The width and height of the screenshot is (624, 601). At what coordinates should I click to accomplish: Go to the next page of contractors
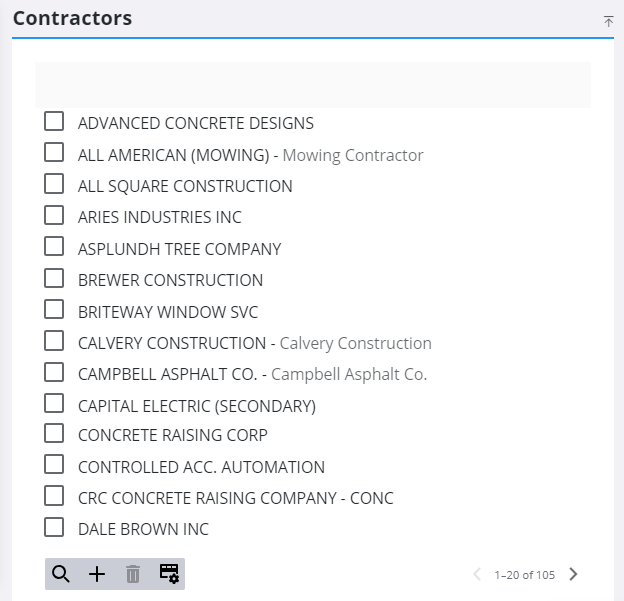tap(573, 574)
